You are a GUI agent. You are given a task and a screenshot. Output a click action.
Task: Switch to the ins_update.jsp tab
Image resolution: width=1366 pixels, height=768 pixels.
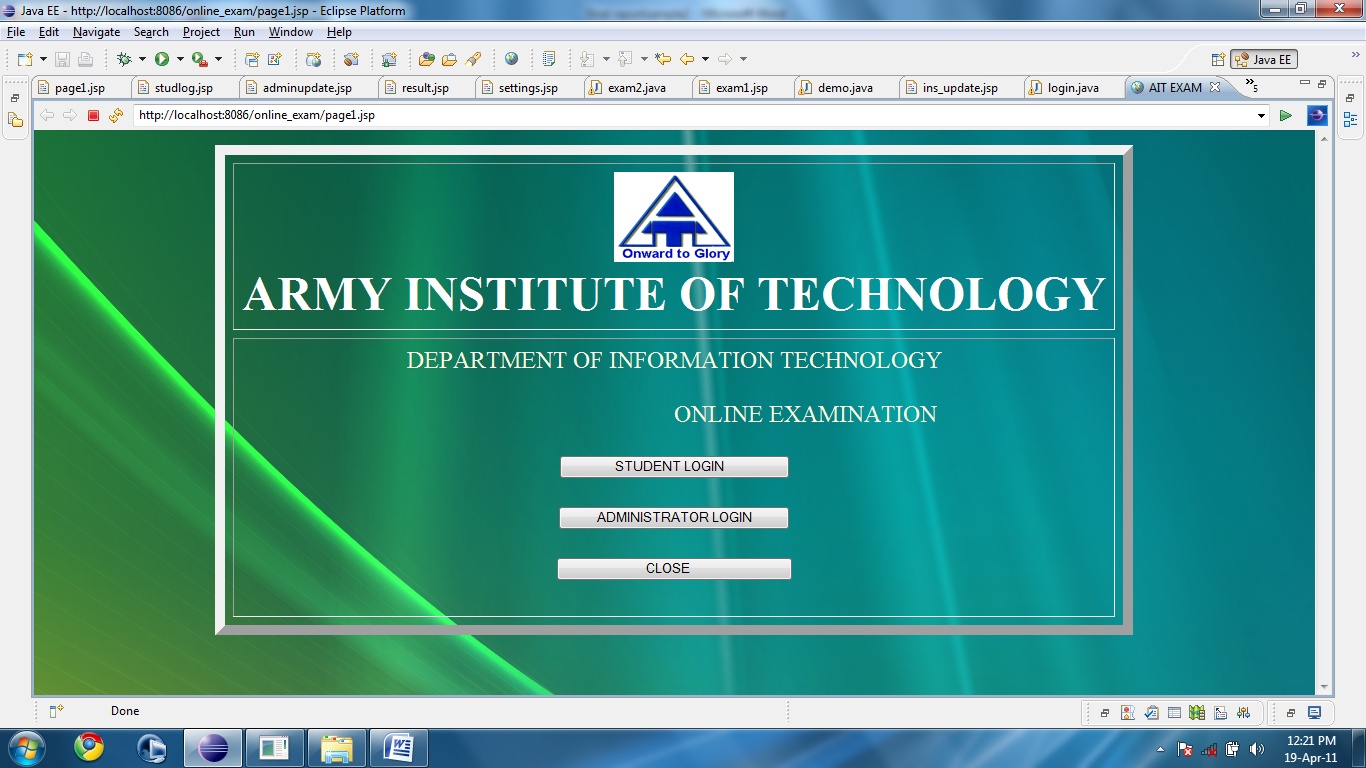959,88
